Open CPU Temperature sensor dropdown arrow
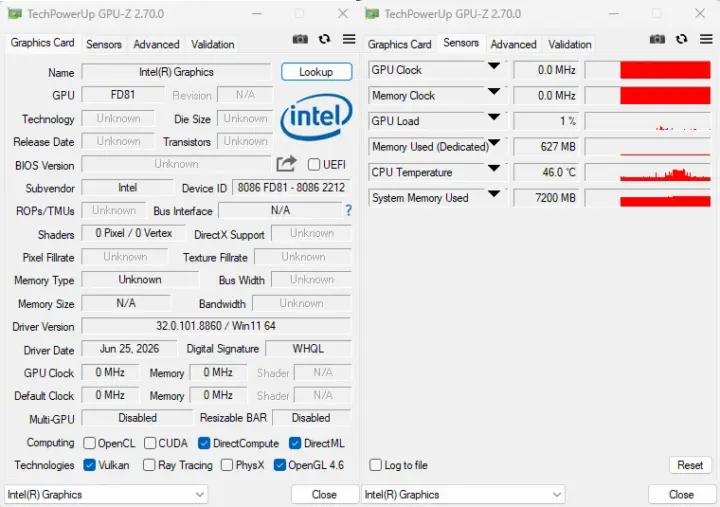720x507 pixels. (x=494, y=169)
